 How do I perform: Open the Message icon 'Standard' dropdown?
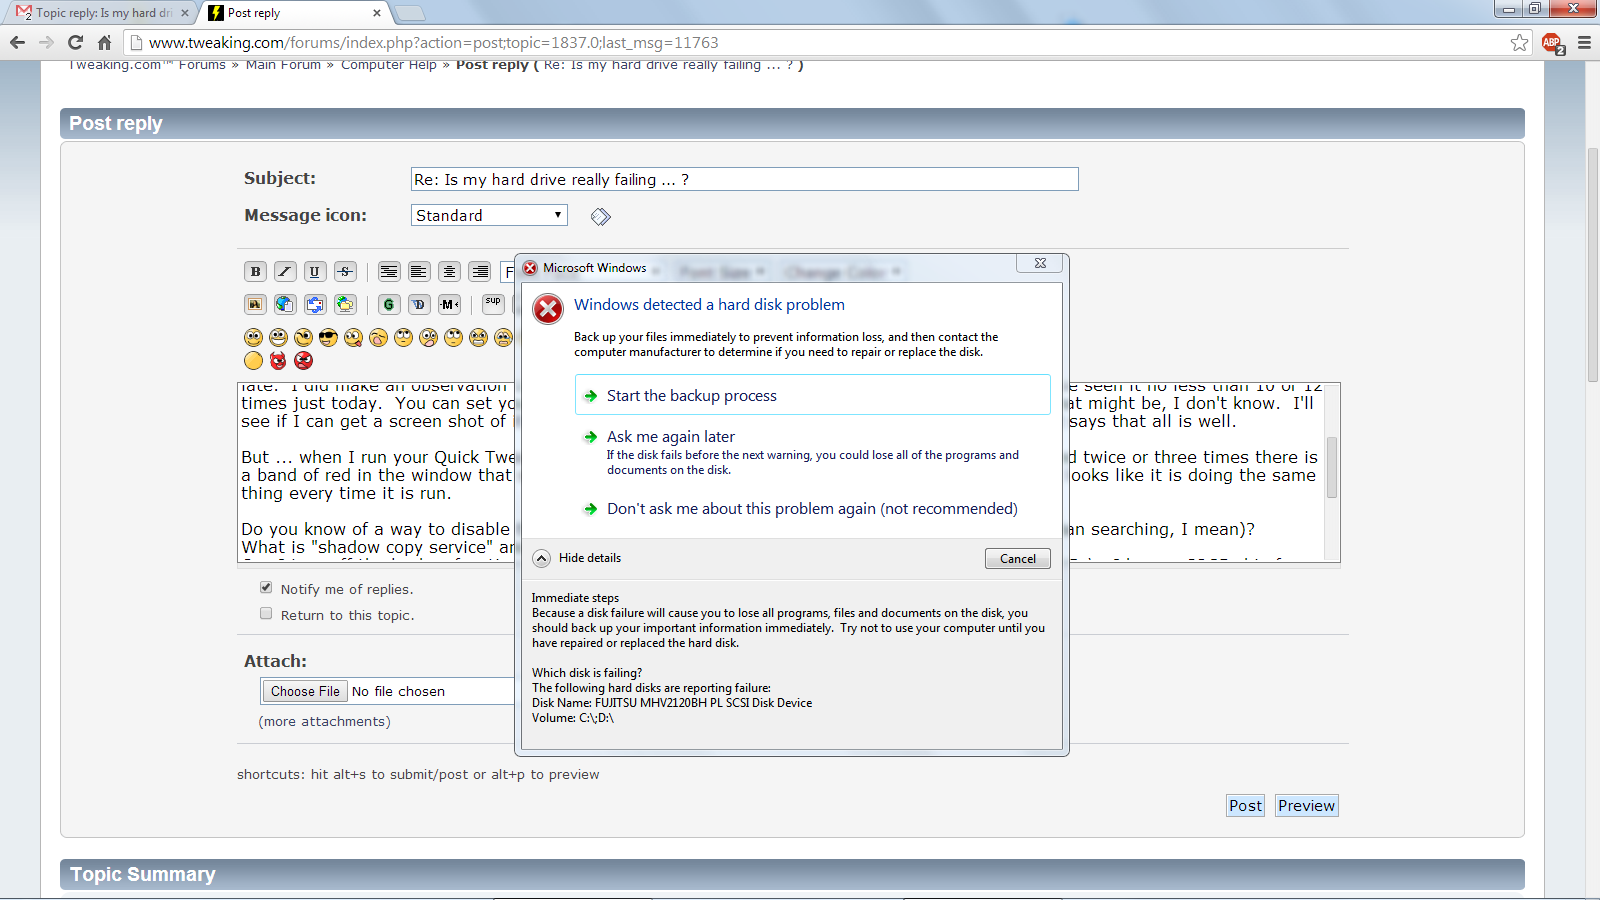pos(489,215)
